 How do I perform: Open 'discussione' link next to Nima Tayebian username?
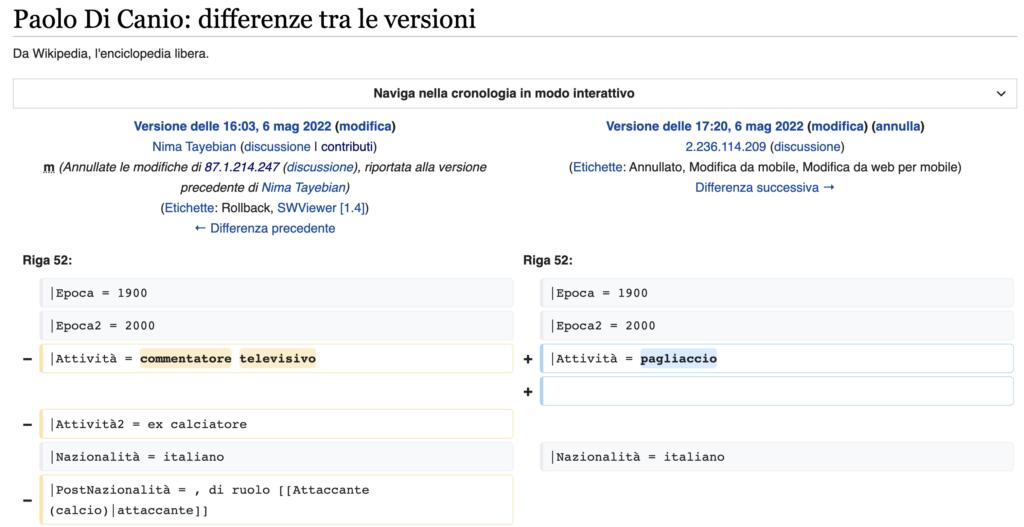[x=277, y=147]
